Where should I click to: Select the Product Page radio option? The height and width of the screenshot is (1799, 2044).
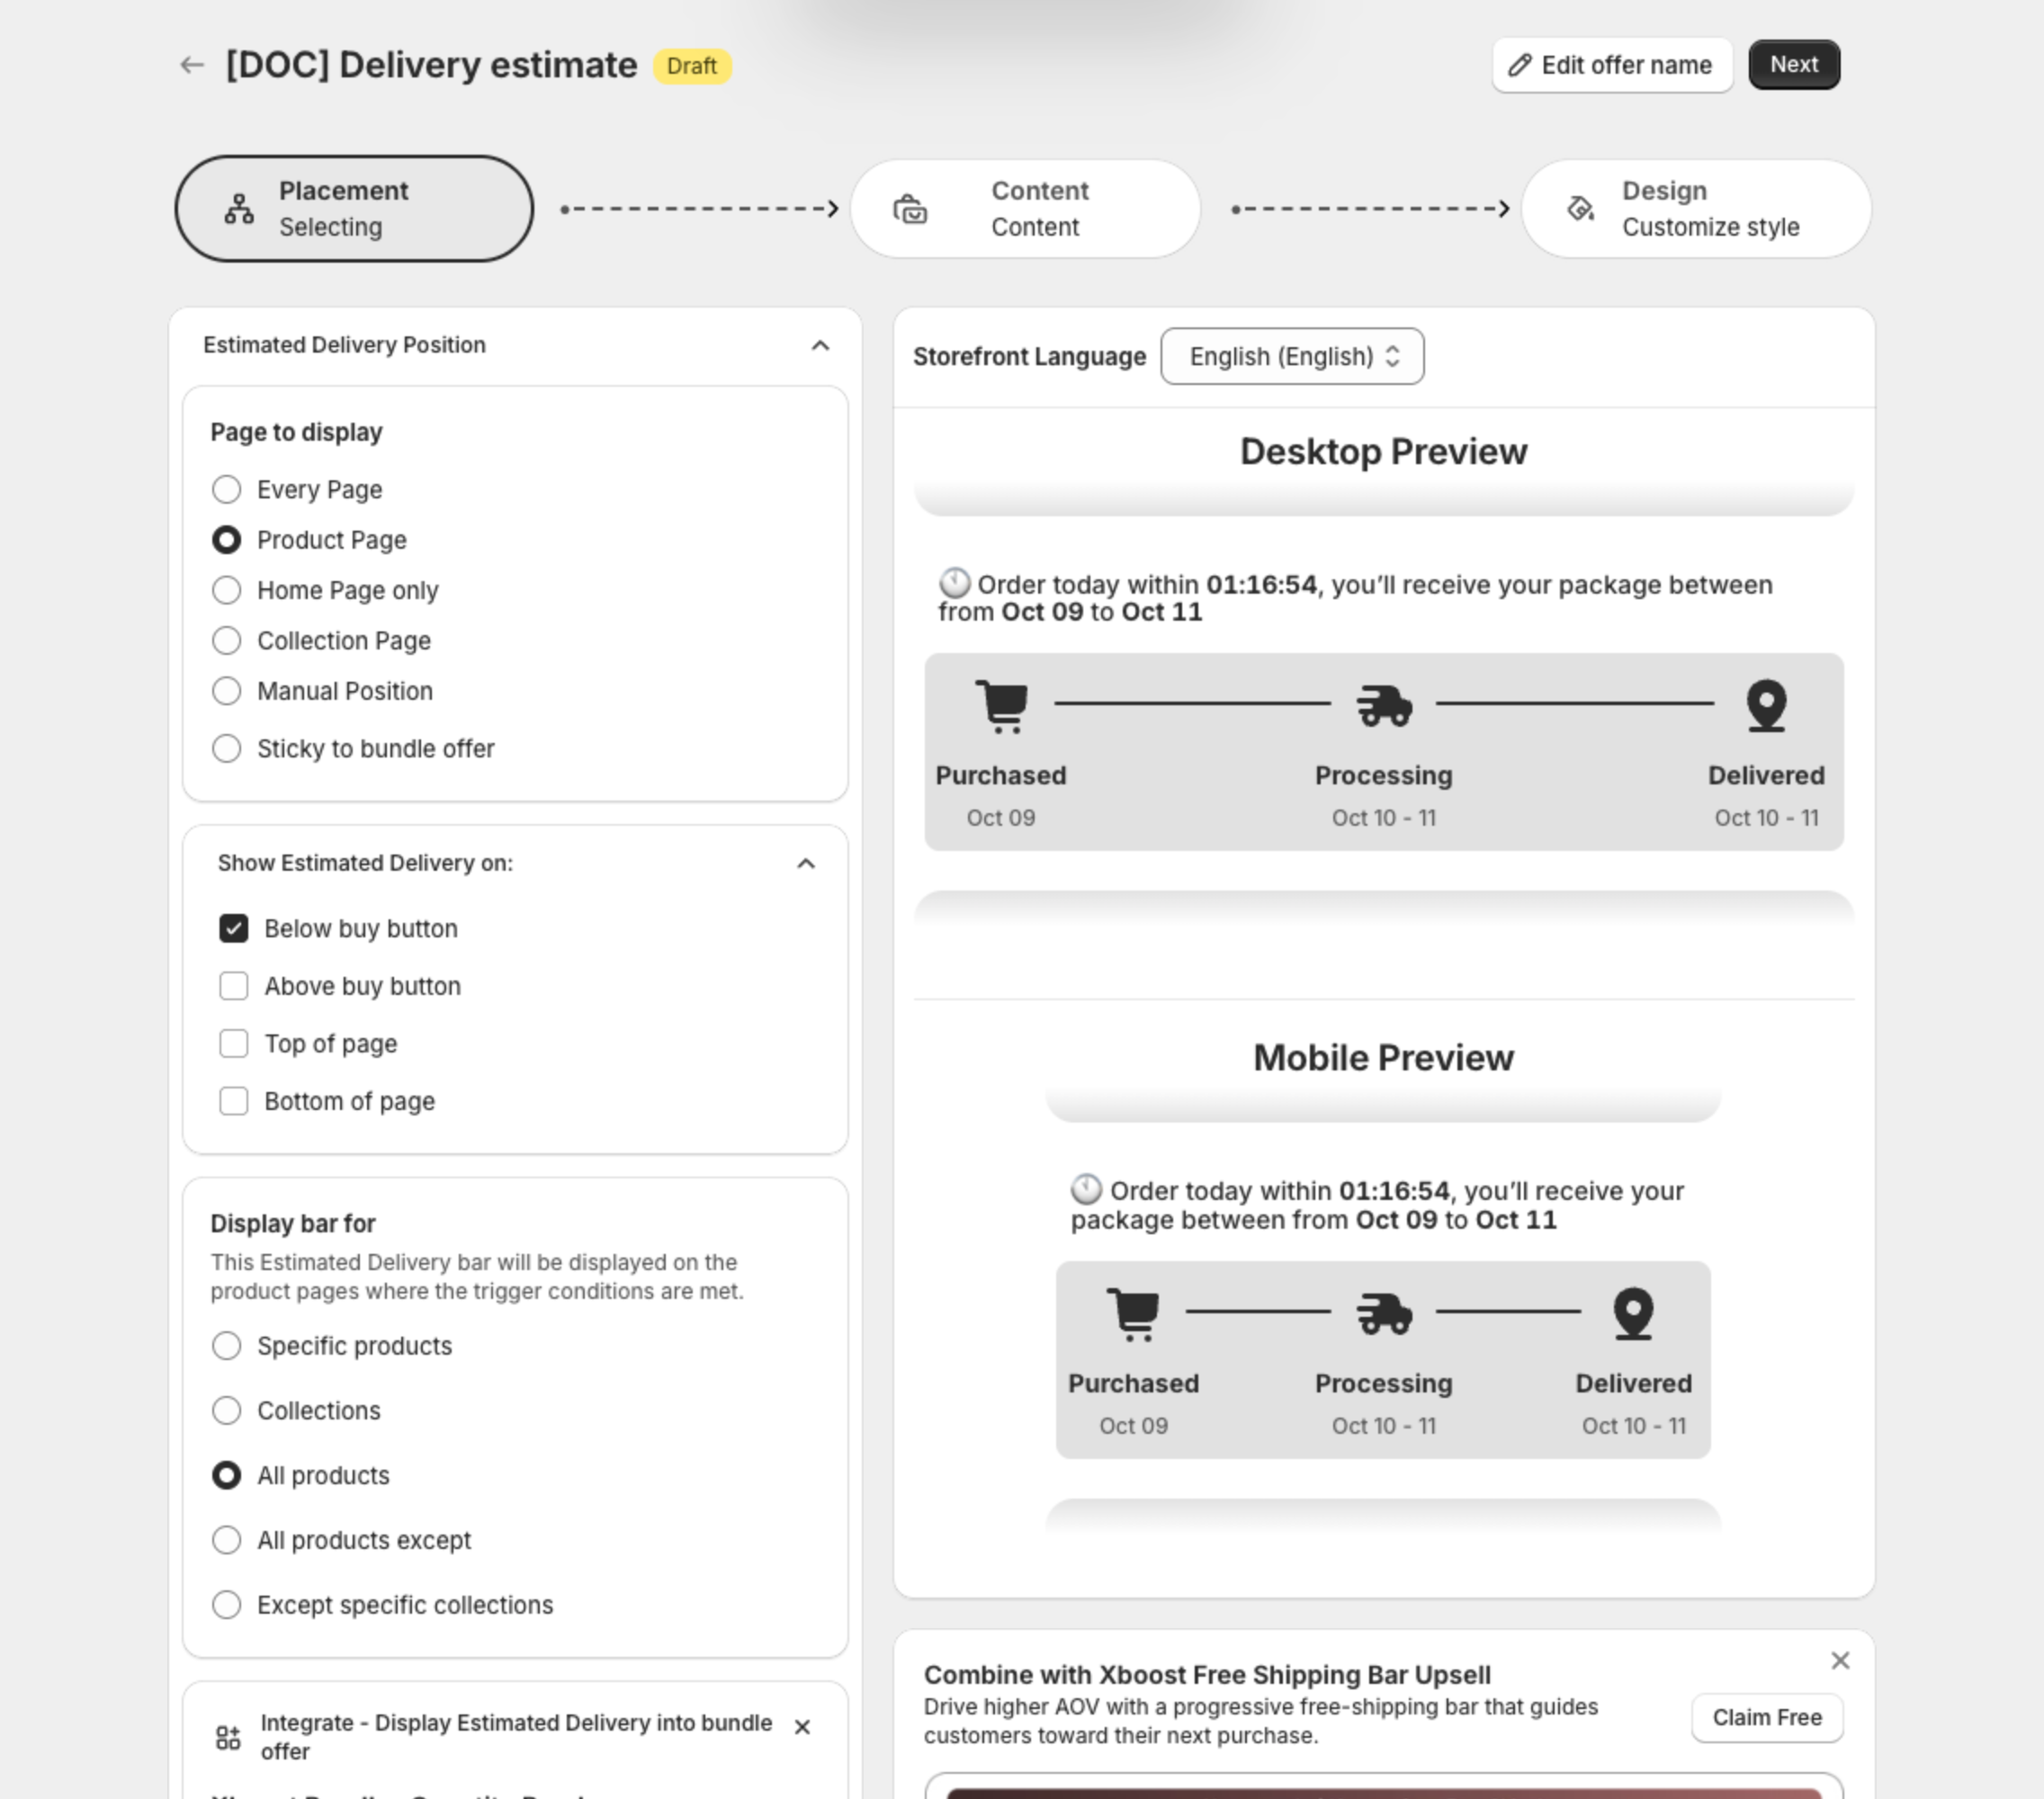tap(227, 540)
